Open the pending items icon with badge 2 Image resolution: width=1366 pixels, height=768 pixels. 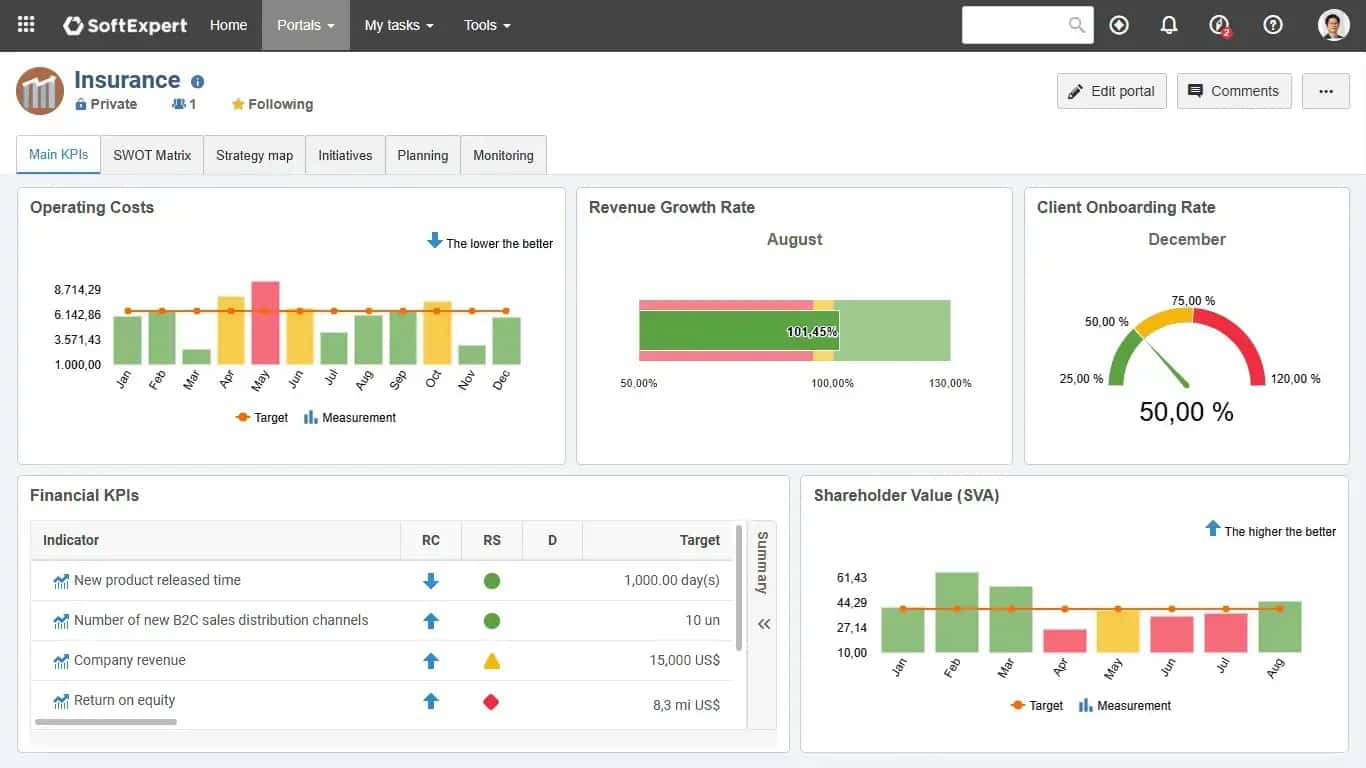pos(1220,26)
